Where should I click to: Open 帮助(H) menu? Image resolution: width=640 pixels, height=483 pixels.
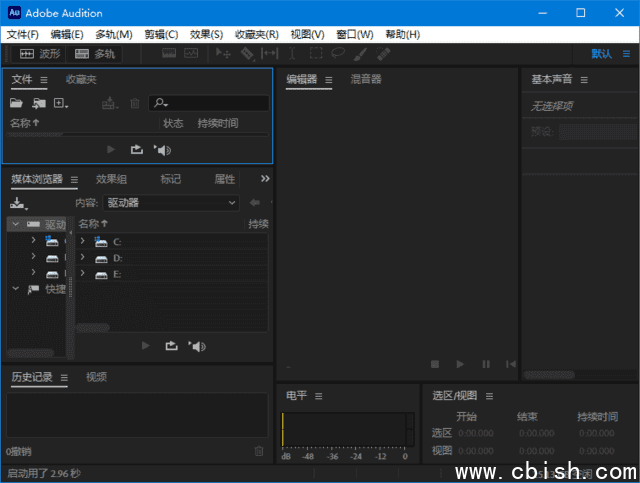402,35
